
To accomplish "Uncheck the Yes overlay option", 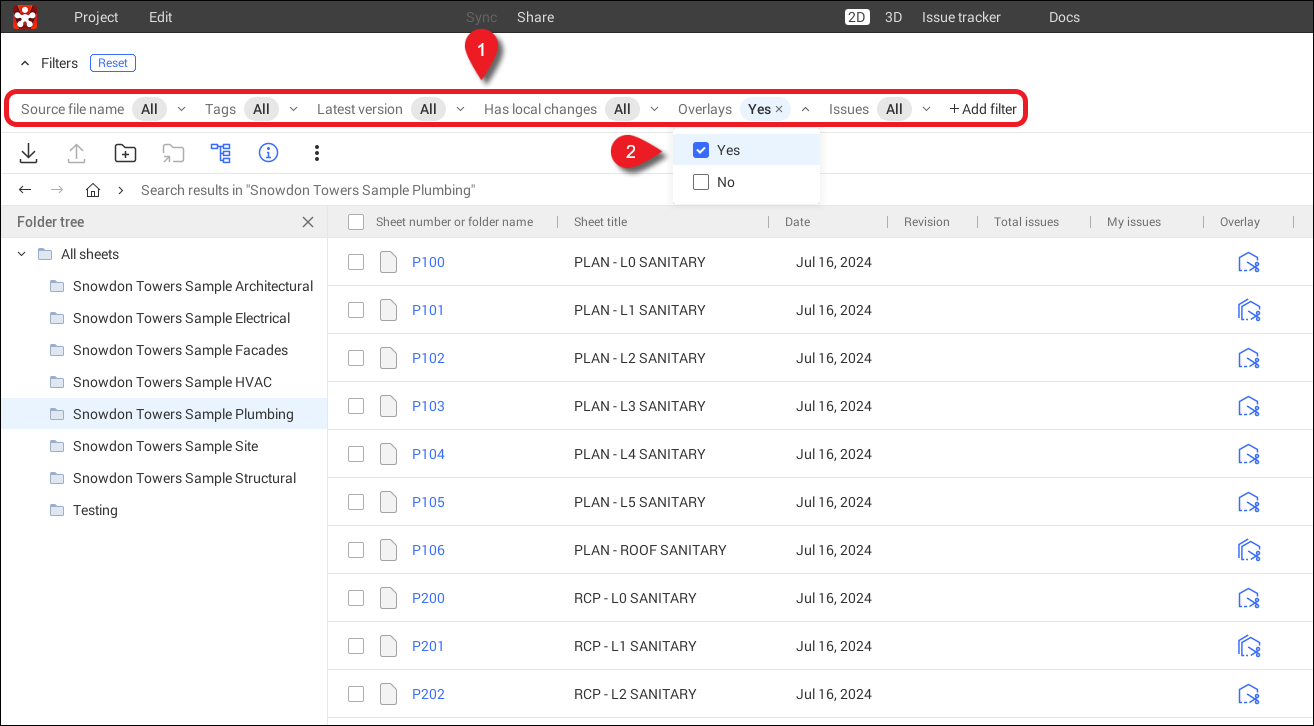I will click(701, 150).
